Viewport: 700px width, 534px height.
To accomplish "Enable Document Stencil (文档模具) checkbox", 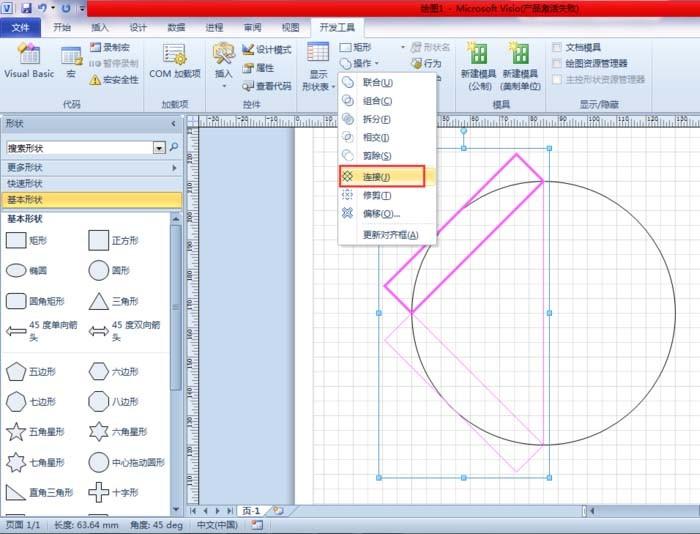I will (557, 47).
